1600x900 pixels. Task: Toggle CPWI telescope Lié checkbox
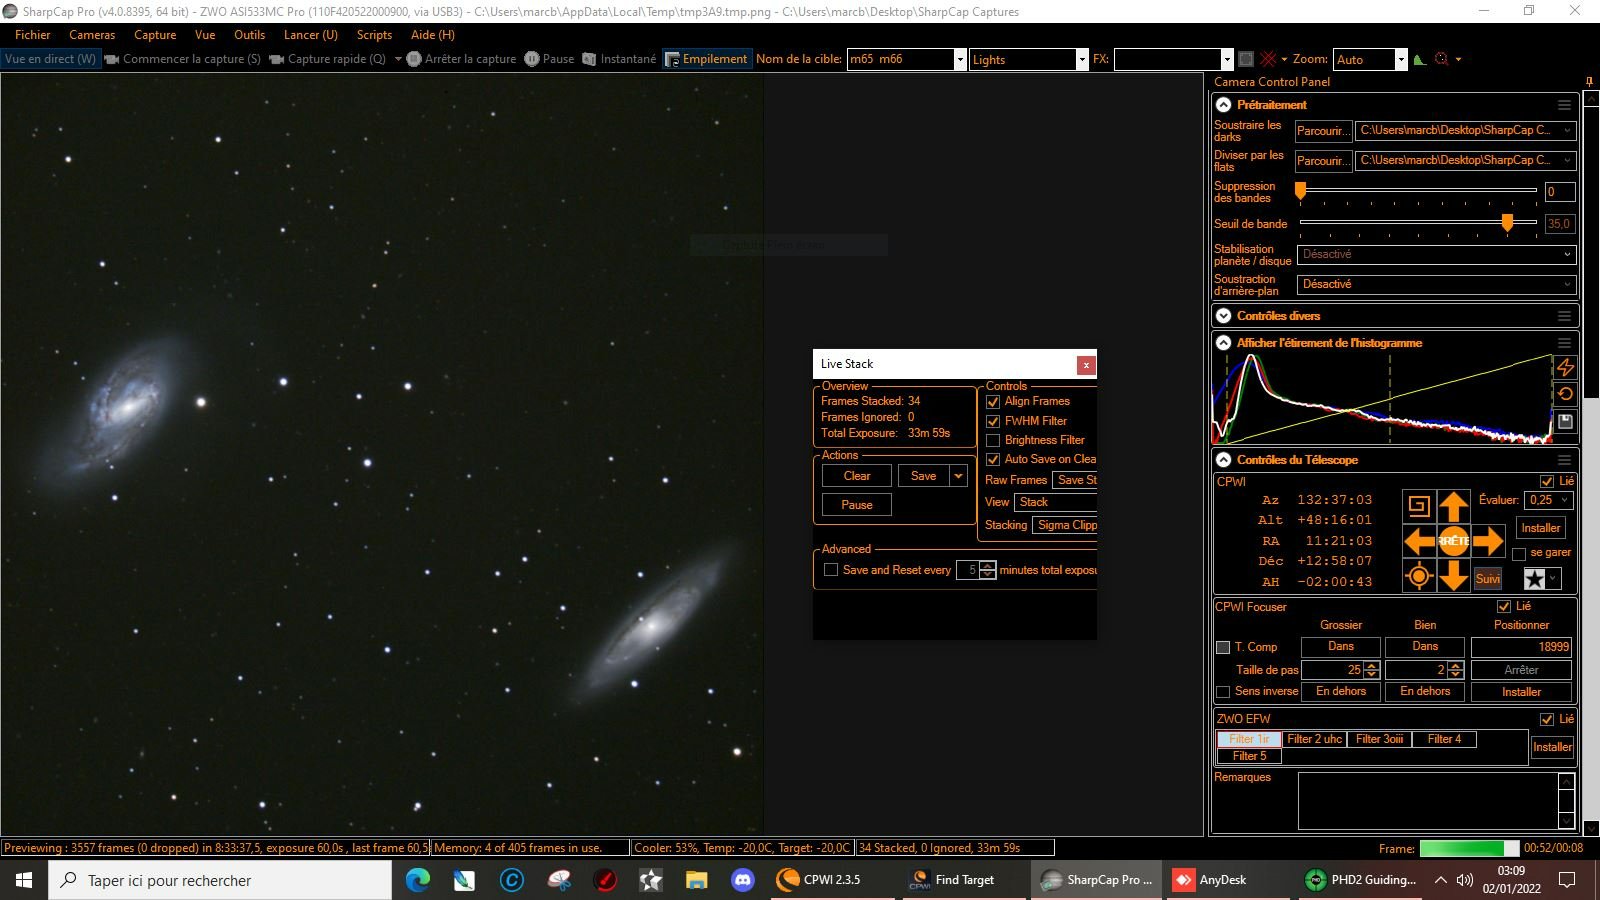point(1547,481)
